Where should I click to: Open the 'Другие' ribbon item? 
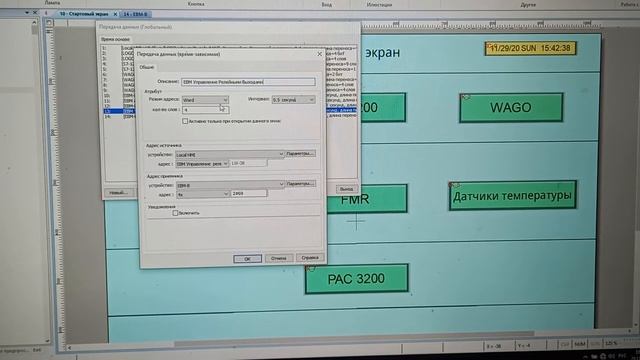(528, 5)
